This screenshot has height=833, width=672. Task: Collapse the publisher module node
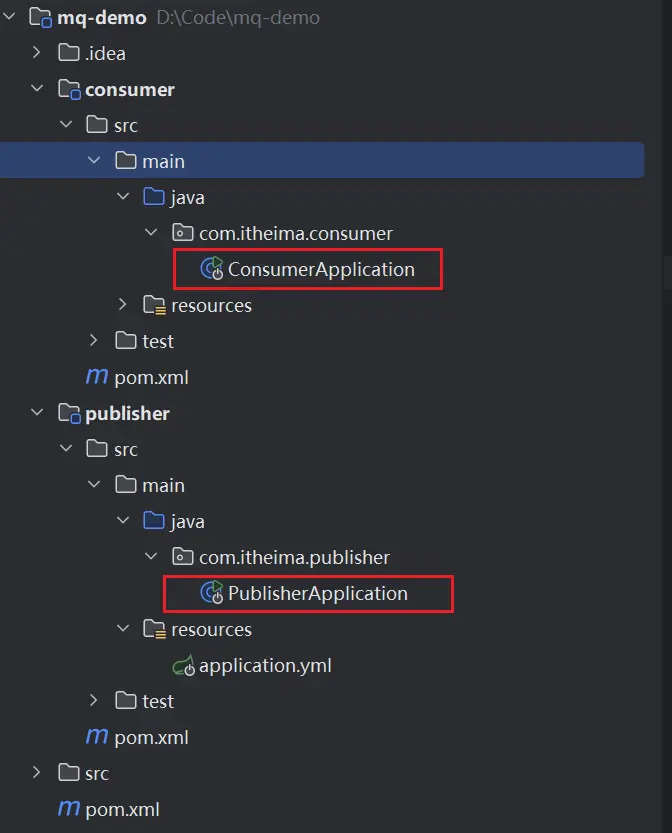(x=37, y=413)
